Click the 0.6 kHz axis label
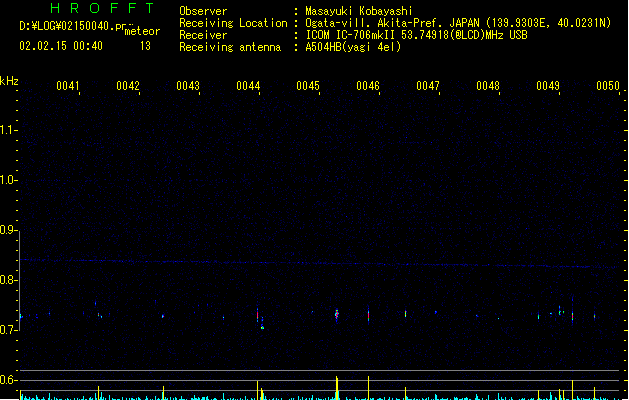The width and height of the screenshot is (629, 400). tap(8, 380)
